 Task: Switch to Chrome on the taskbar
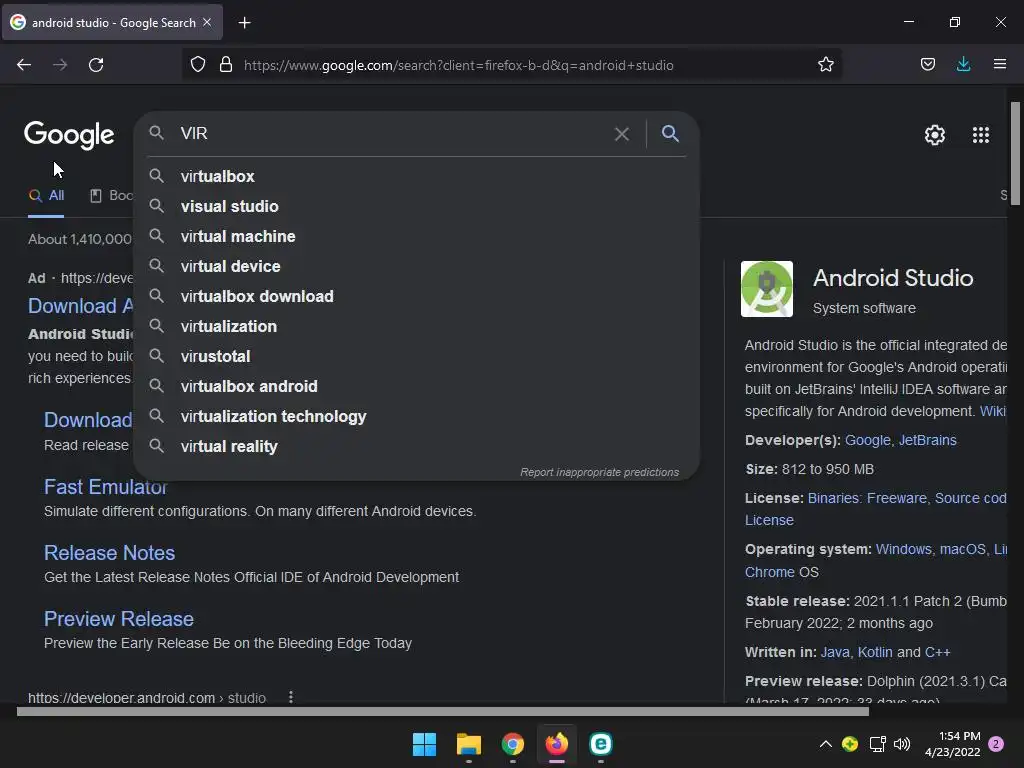click(x=513, y=744)
